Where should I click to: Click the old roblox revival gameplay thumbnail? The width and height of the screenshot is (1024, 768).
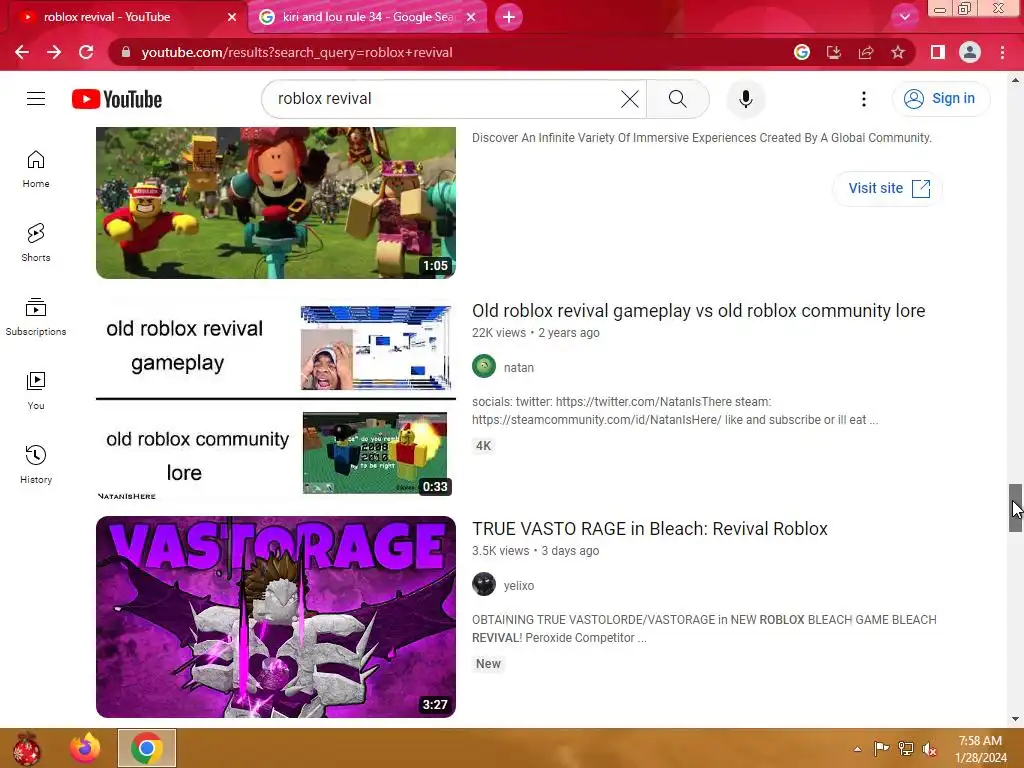pyautogui.click(x=276, y=400)
